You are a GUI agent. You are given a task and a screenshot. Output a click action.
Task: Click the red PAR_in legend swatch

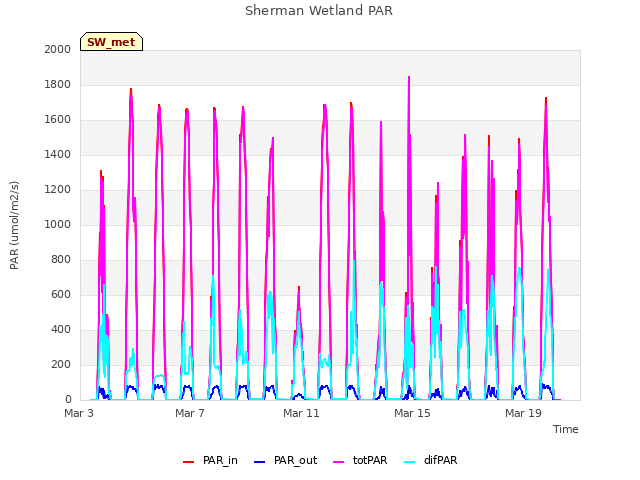(189, 462)
